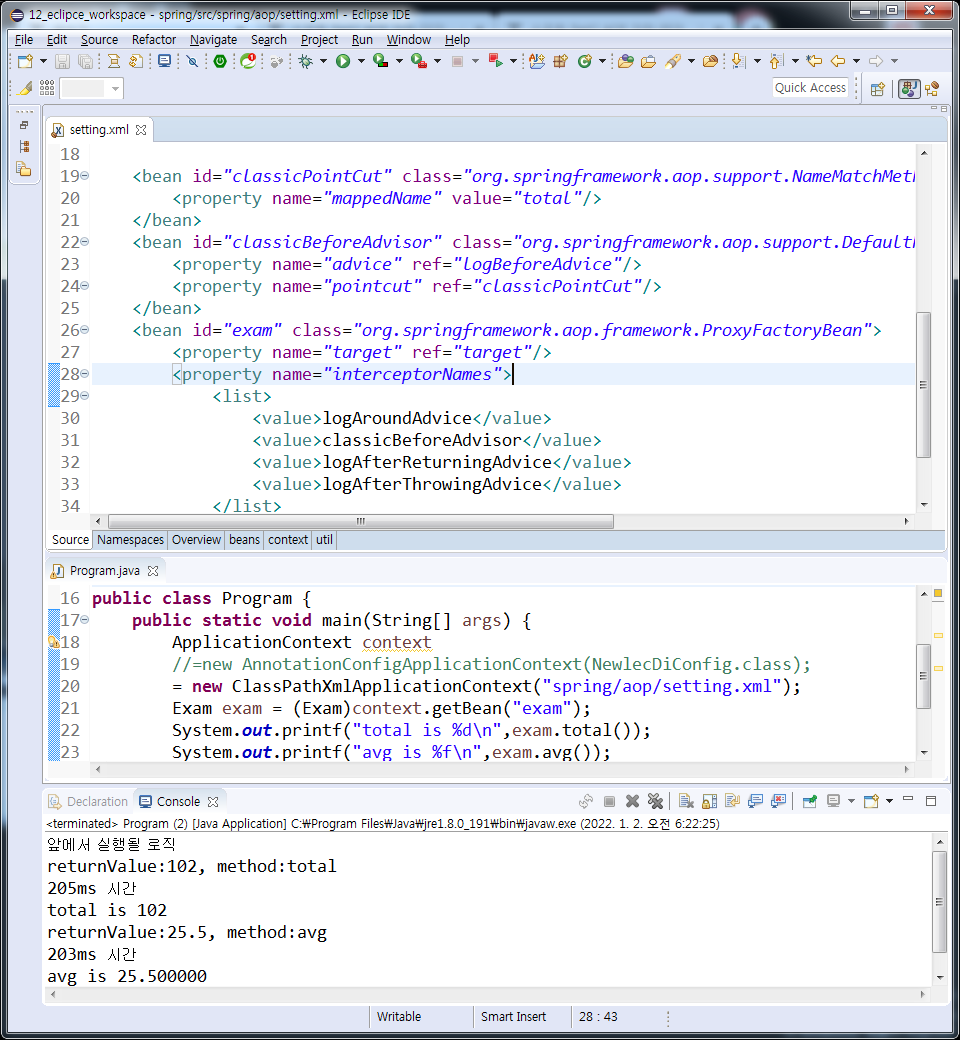The image size is (960, 1040).
Task: Close the setting.xml editor tab
Action: click(x=141, y=130)
